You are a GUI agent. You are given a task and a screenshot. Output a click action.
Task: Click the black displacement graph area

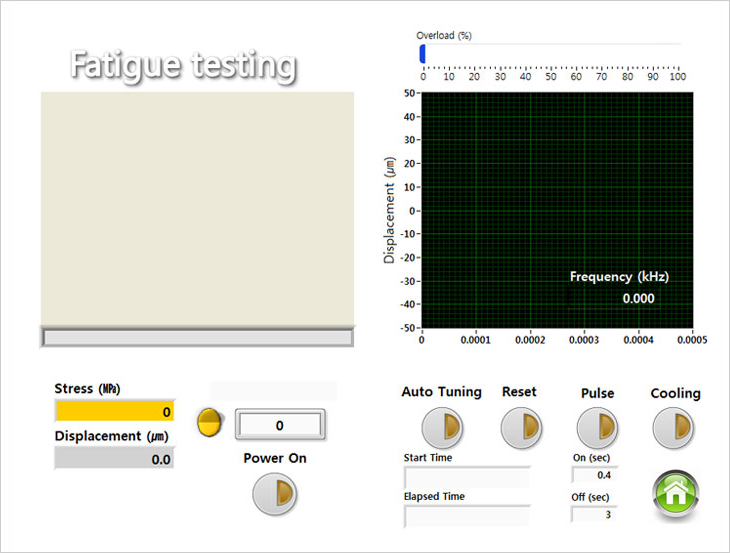pos(557,210)
